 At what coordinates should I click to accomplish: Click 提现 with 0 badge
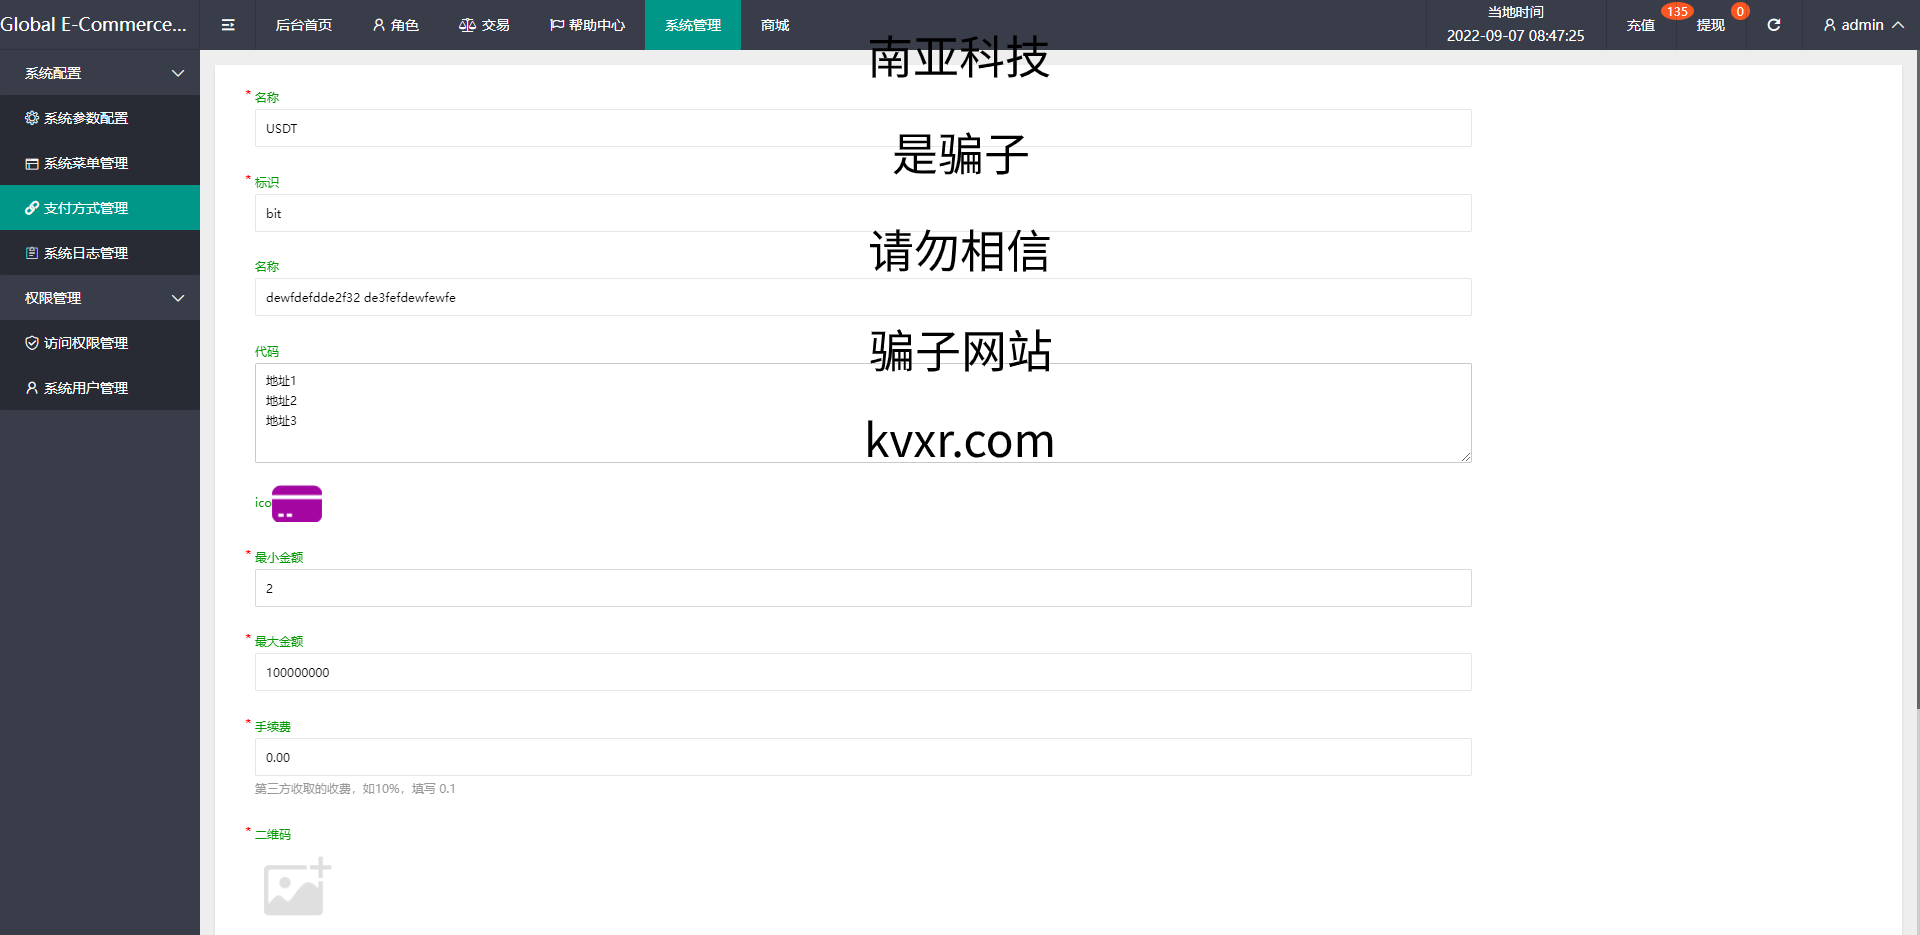[x=1711, y=25]
